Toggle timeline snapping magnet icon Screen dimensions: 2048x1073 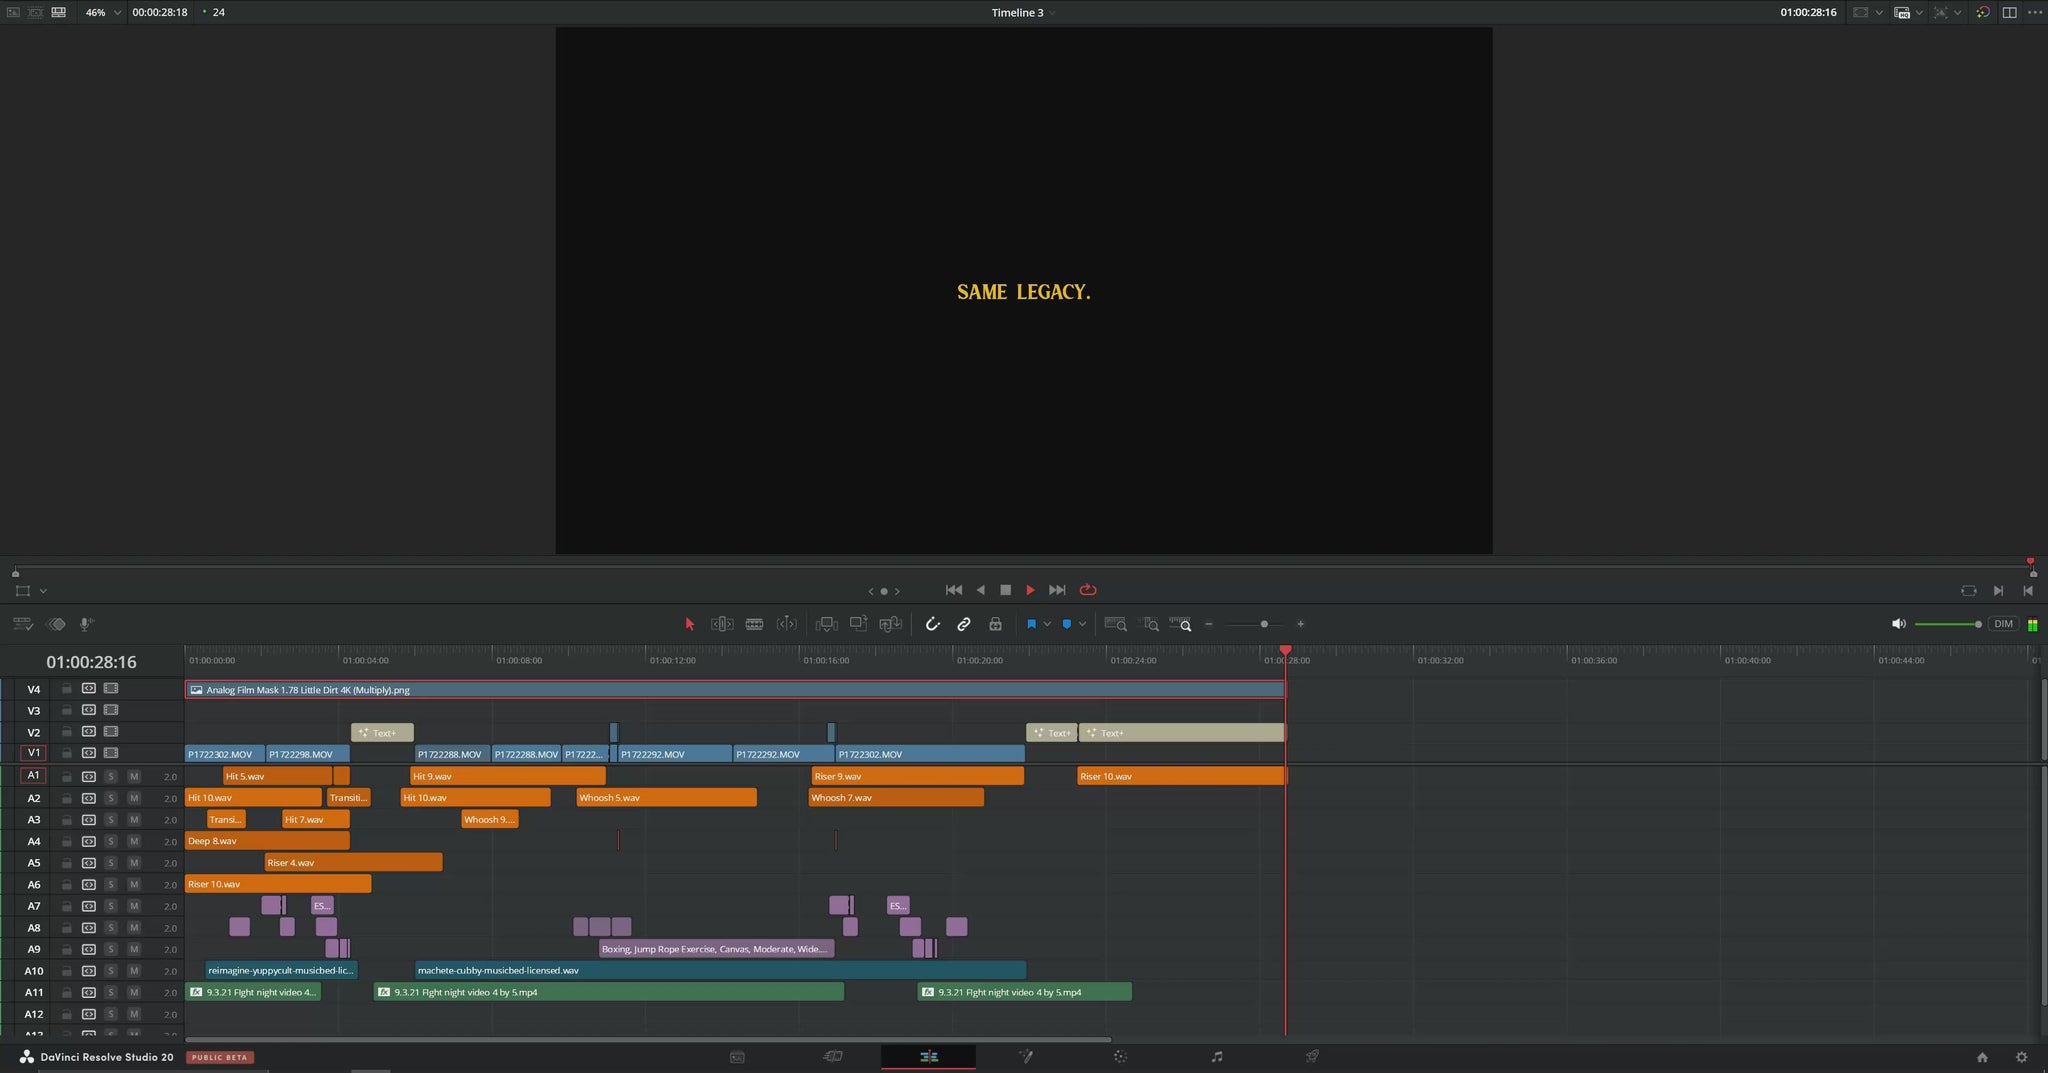tap(932, 624)
